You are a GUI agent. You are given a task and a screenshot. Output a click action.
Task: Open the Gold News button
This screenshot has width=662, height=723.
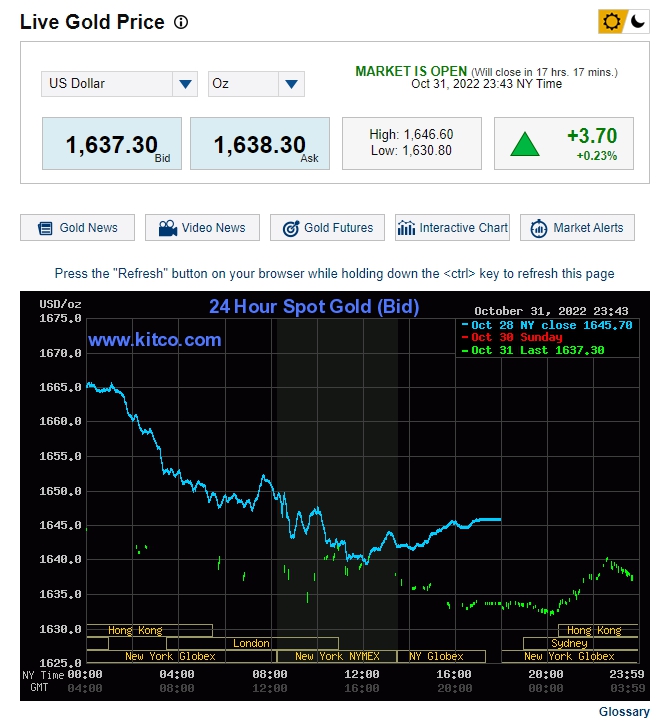coord(77,227)
